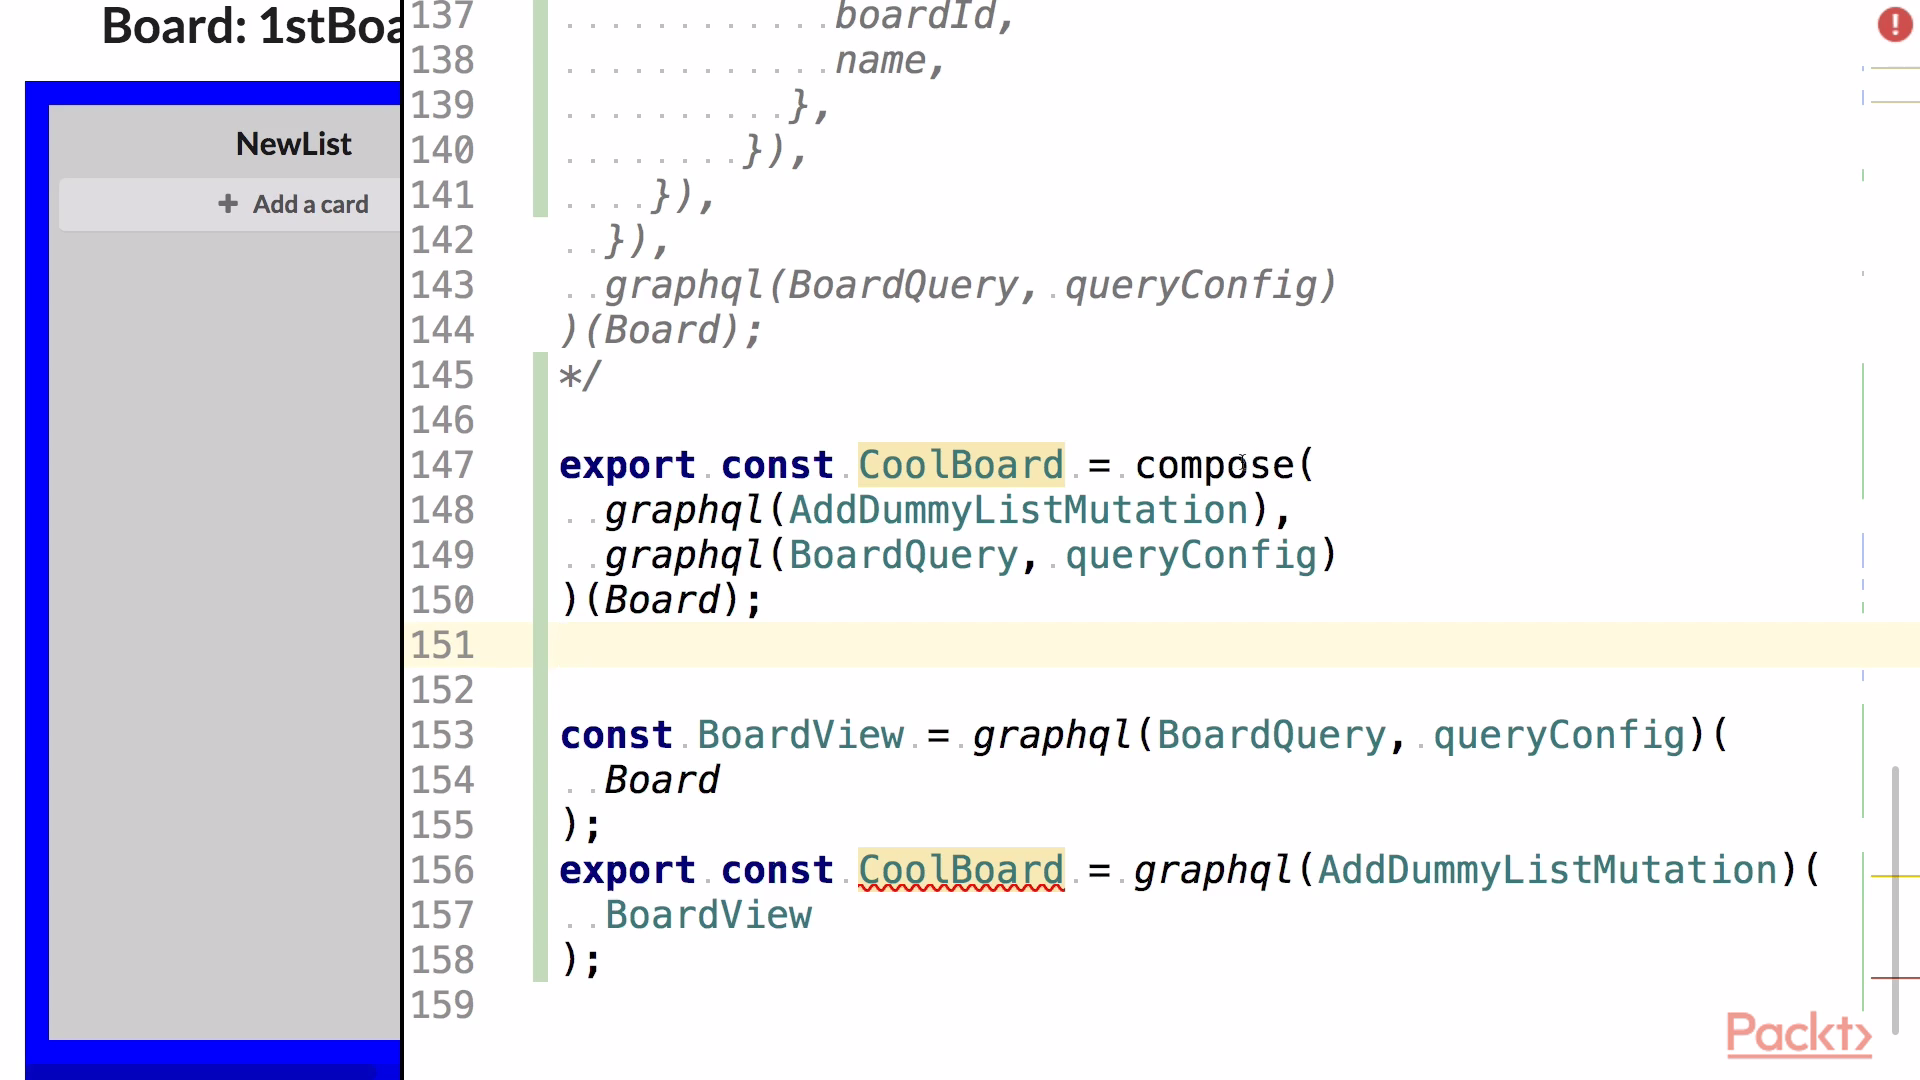Click BoardQuery on line 149
This screenshot has width=1920, height=1080.
(904, 555)
